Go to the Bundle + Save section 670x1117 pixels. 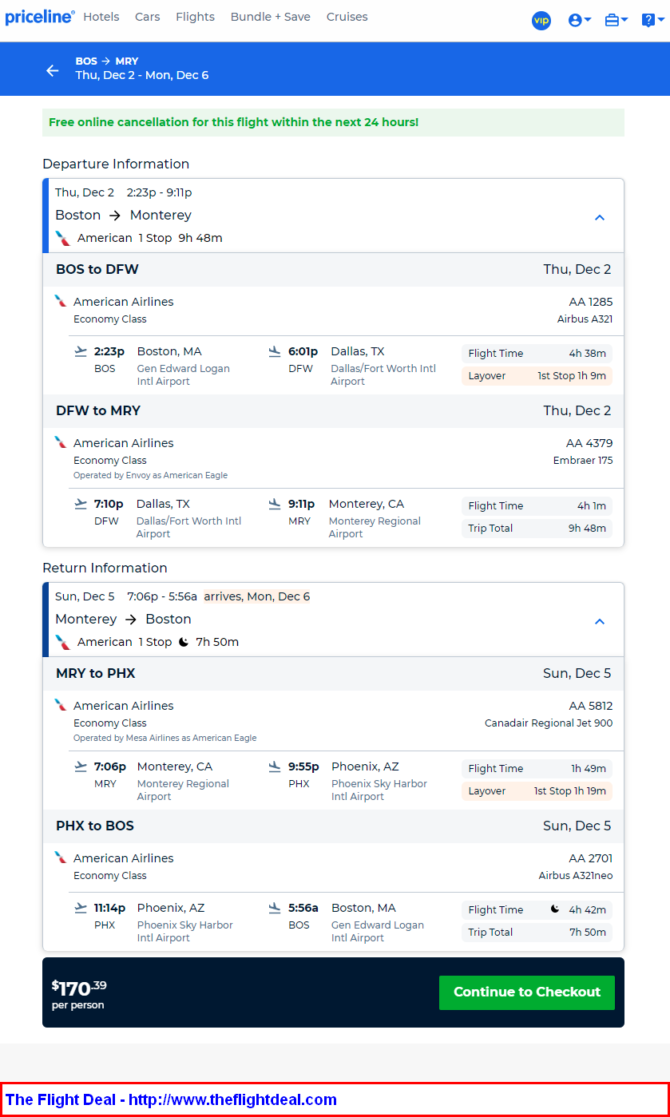(x=271, y=16)
